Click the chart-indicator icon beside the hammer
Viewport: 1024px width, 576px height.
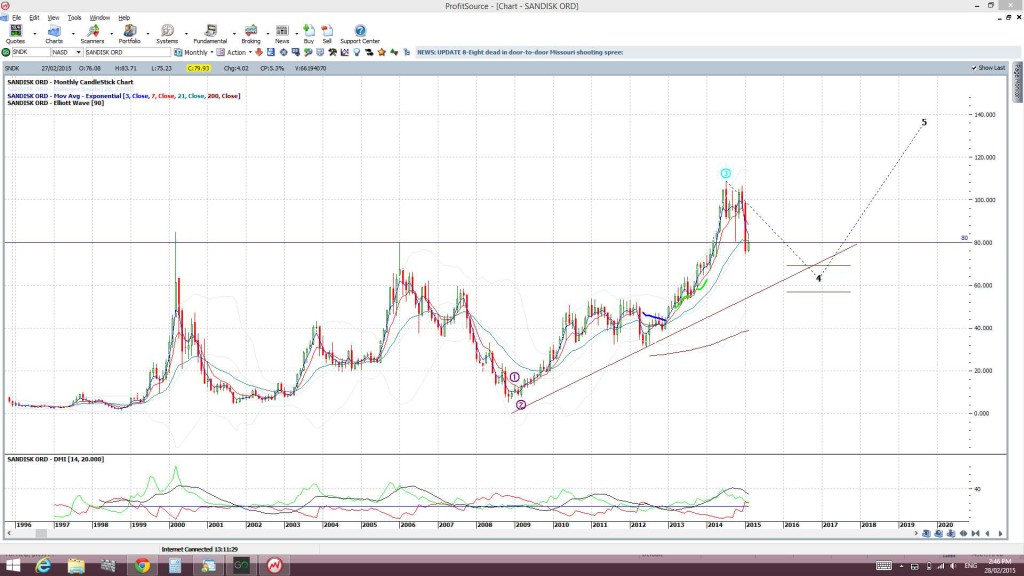coord(345,52)
